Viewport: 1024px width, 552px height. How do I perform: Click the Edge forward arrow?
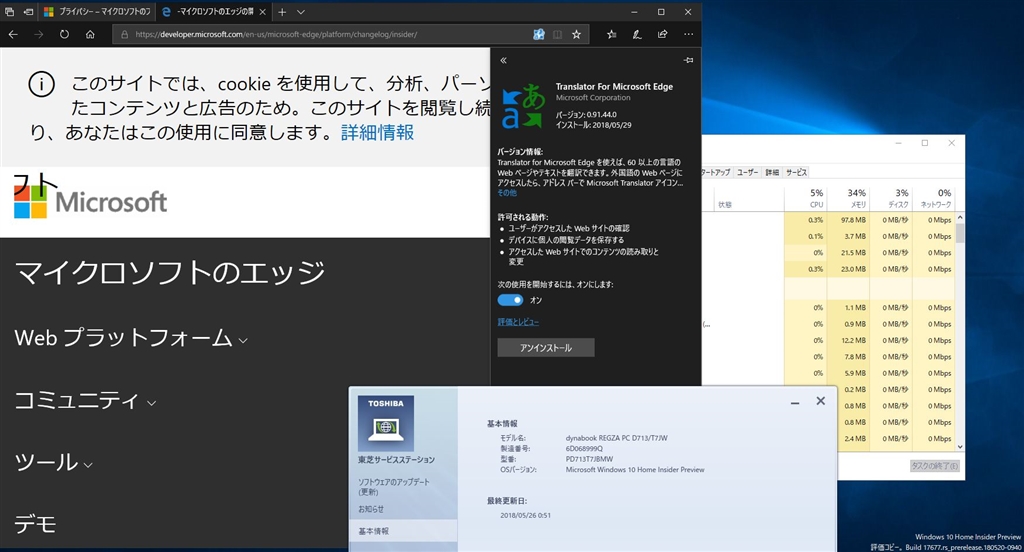(39, 34)
